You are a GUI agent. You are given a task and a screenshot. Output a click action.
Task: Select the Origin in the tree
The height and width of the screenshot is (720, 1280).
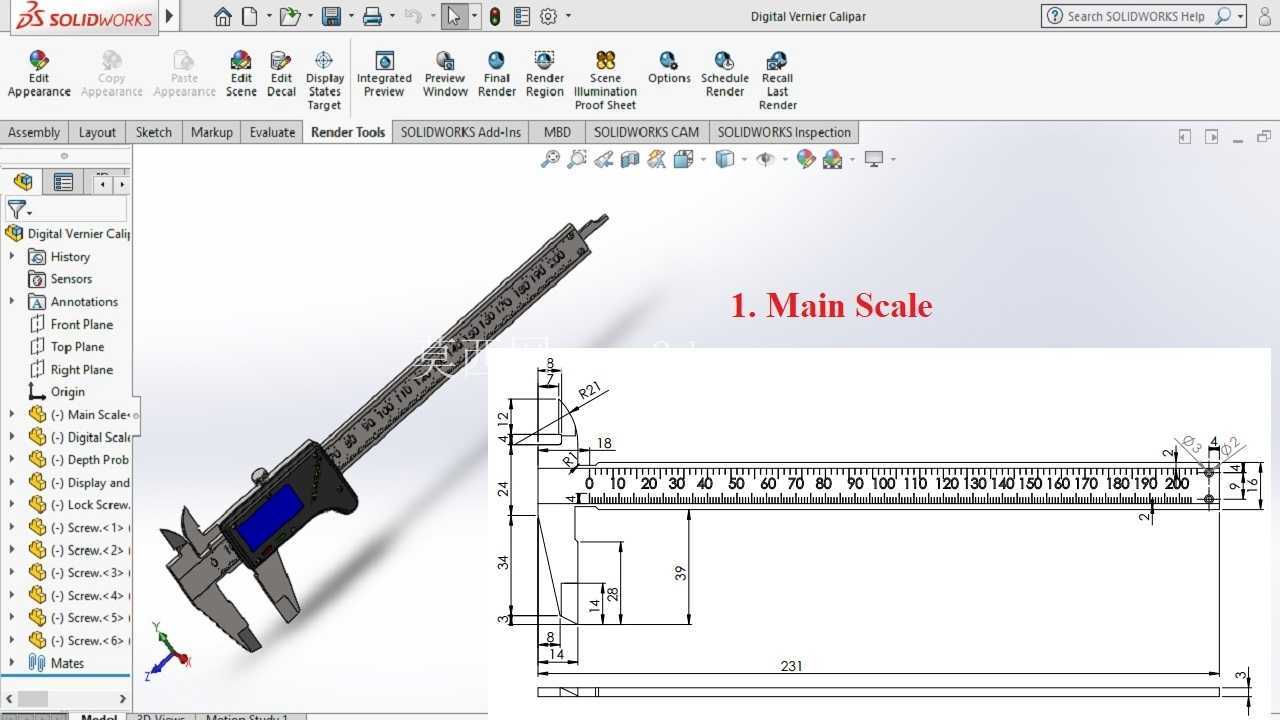(x=57, y=391)
